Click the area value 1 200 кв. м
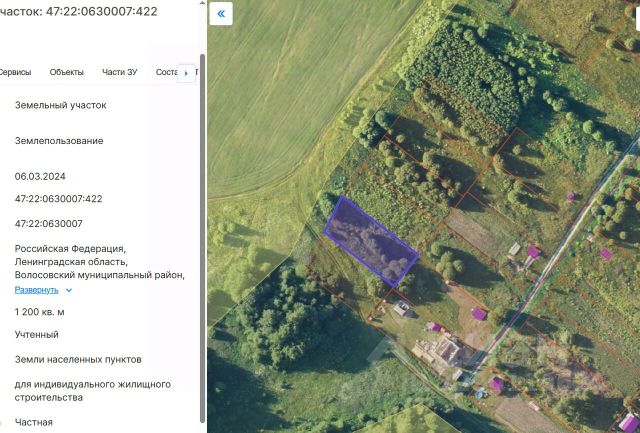 (x=40, y=312)
